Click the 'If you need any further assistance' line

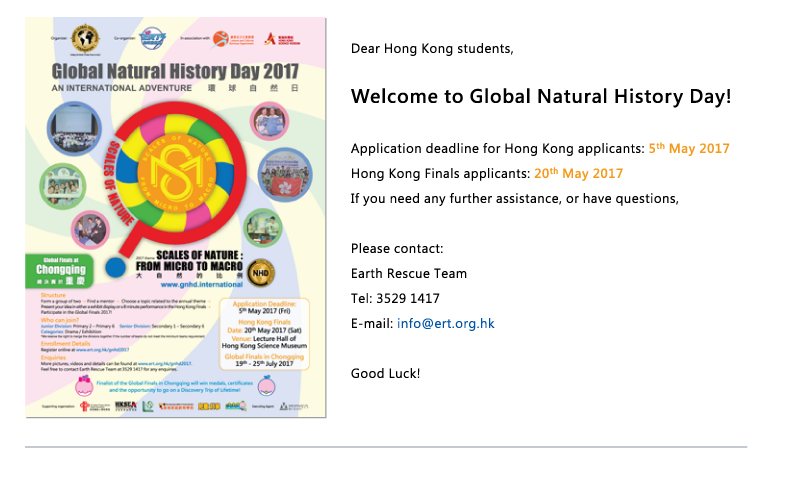point(514,199)
